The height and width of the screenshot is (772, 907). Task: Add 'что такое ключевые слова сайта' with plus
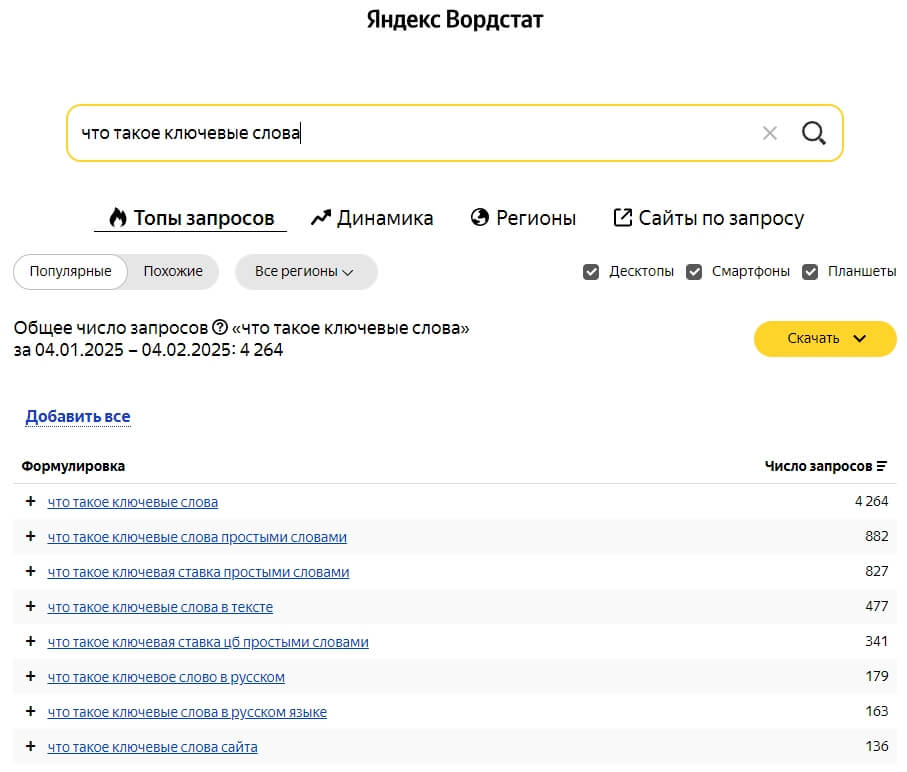(31, 747)
